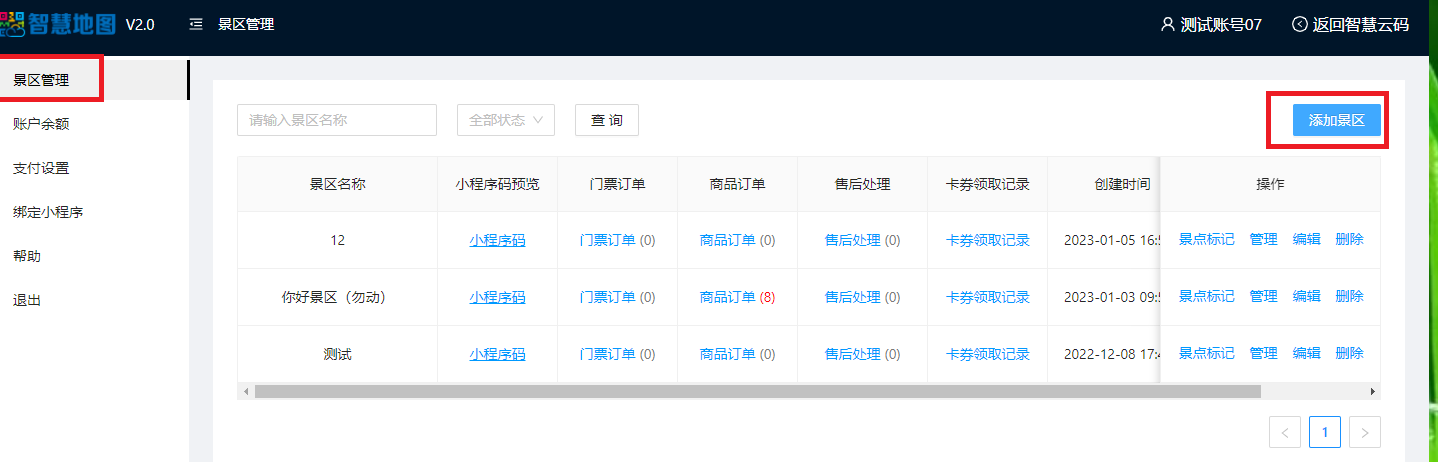Select 账户余额 in the sidebar menu

point(41,124)
